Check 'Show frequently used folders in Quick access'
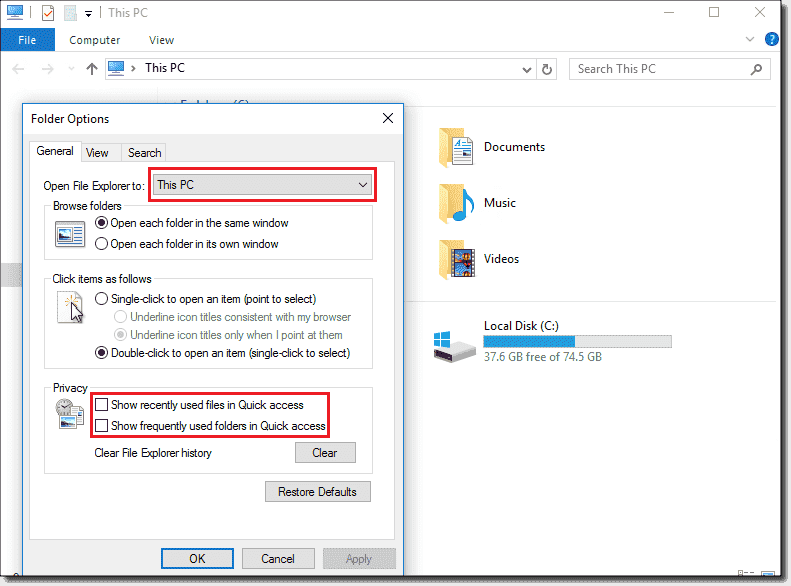 tap(210, 426)
